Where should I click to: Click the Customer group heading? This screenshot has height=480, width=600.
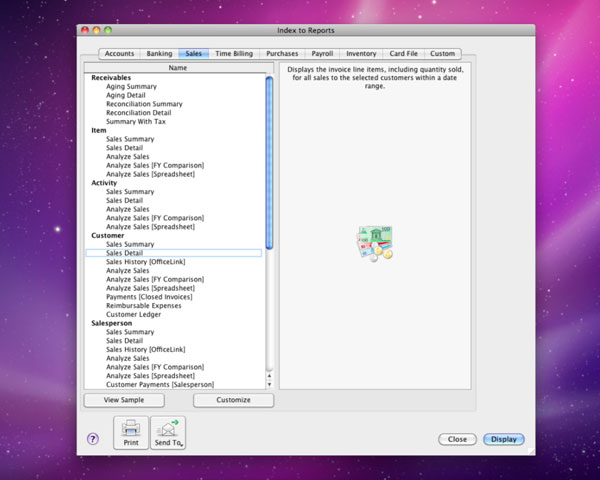(x=108, y=235)
